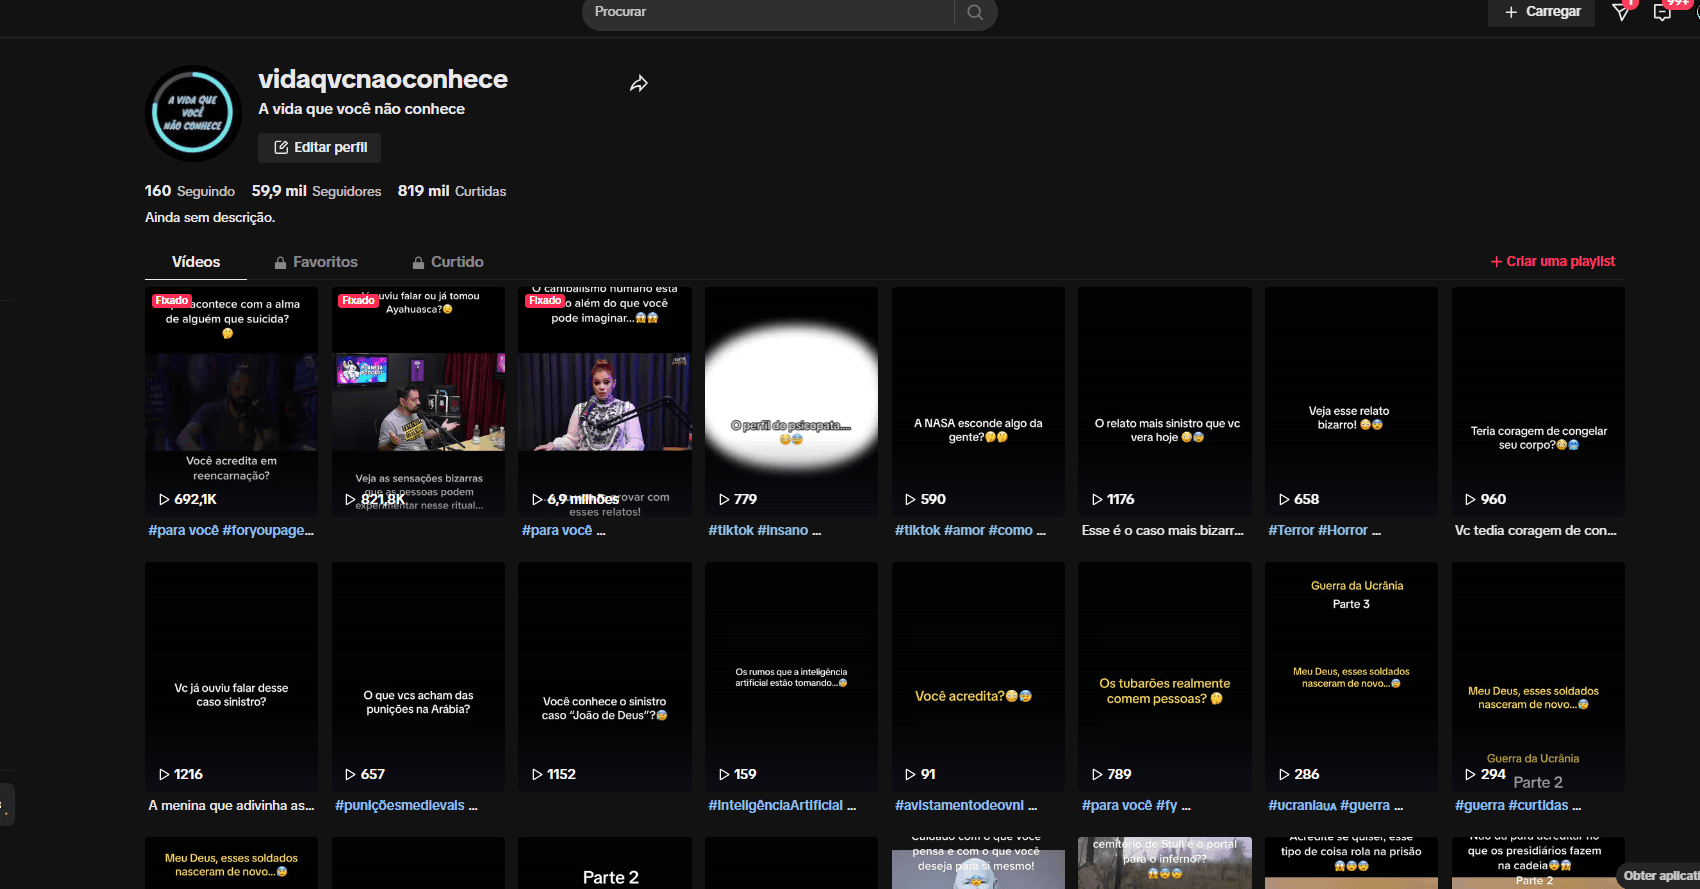Click the Editar perfil button
The height and width of the screenshot is (889, 1700).
pyautogui.click(x=319, y=148)
